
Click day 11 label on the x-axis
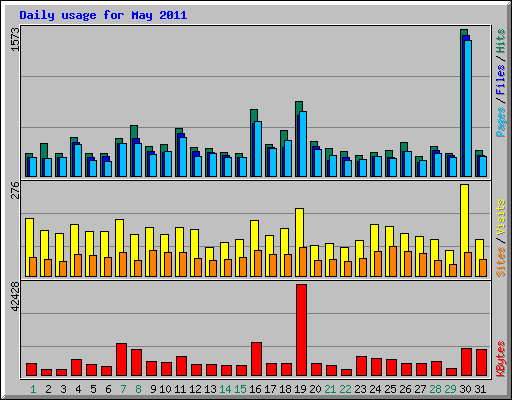(180, 389)
